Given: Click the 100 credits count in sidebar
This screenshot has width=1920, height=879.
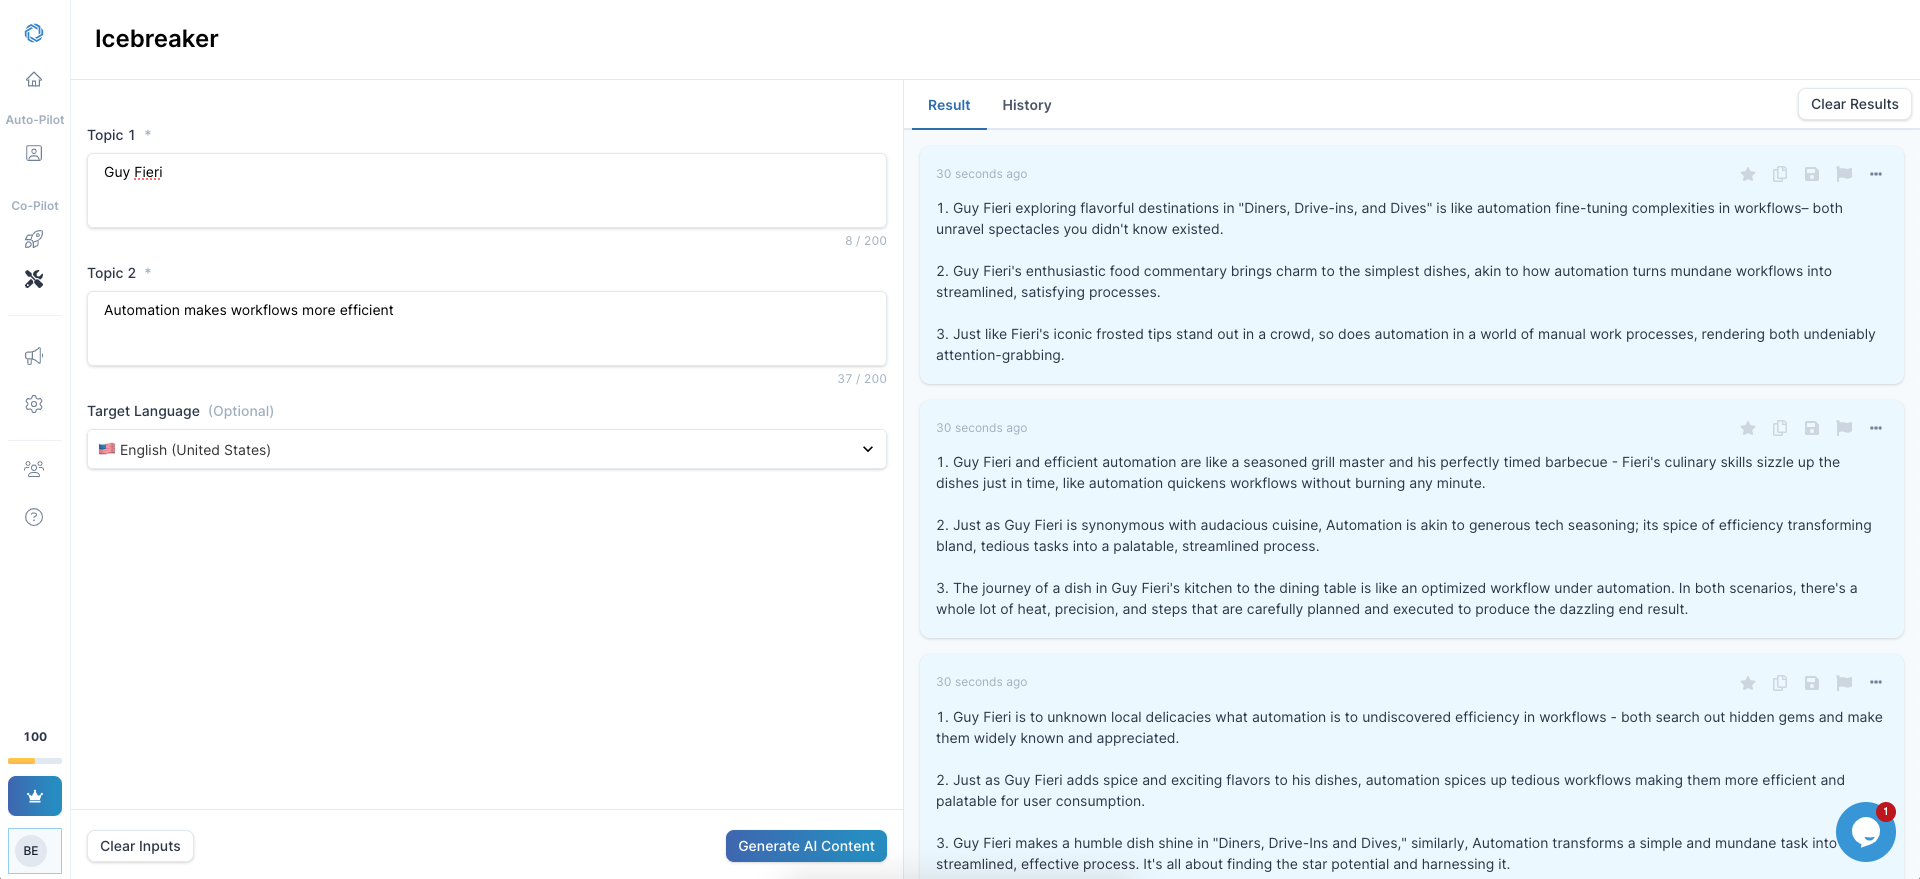Looking at the screenshot, I should pos(35,737).
